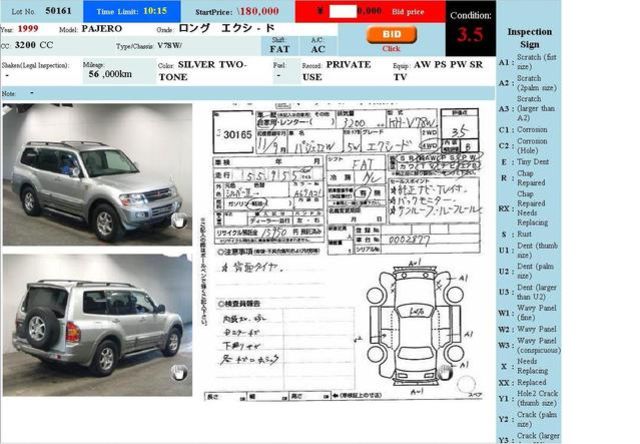Click the Y2 Crack palm size entry

pos(528,420)
